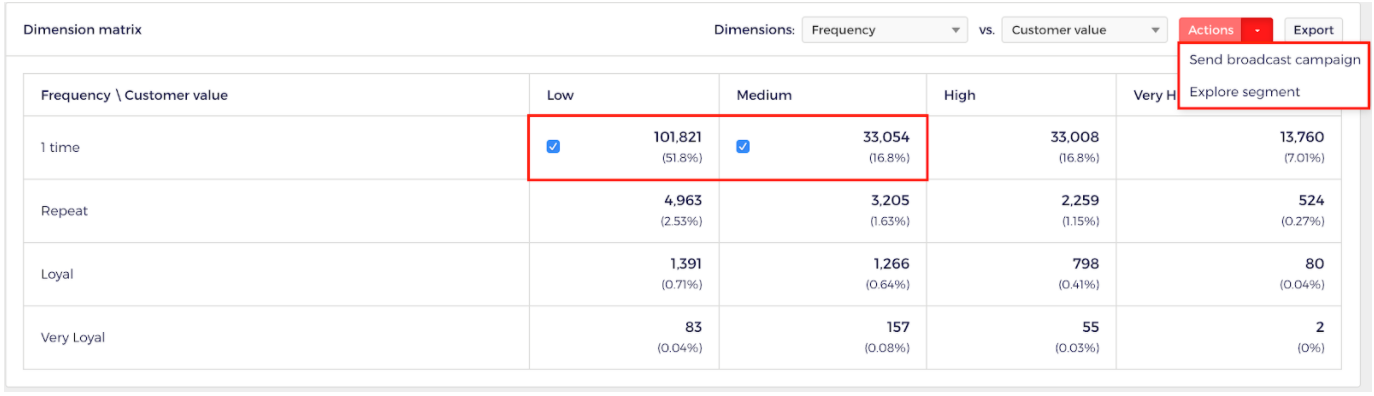Open the Customer value dimension dropdown
The image size is (1374, 396).
[x=1085, y=30]
